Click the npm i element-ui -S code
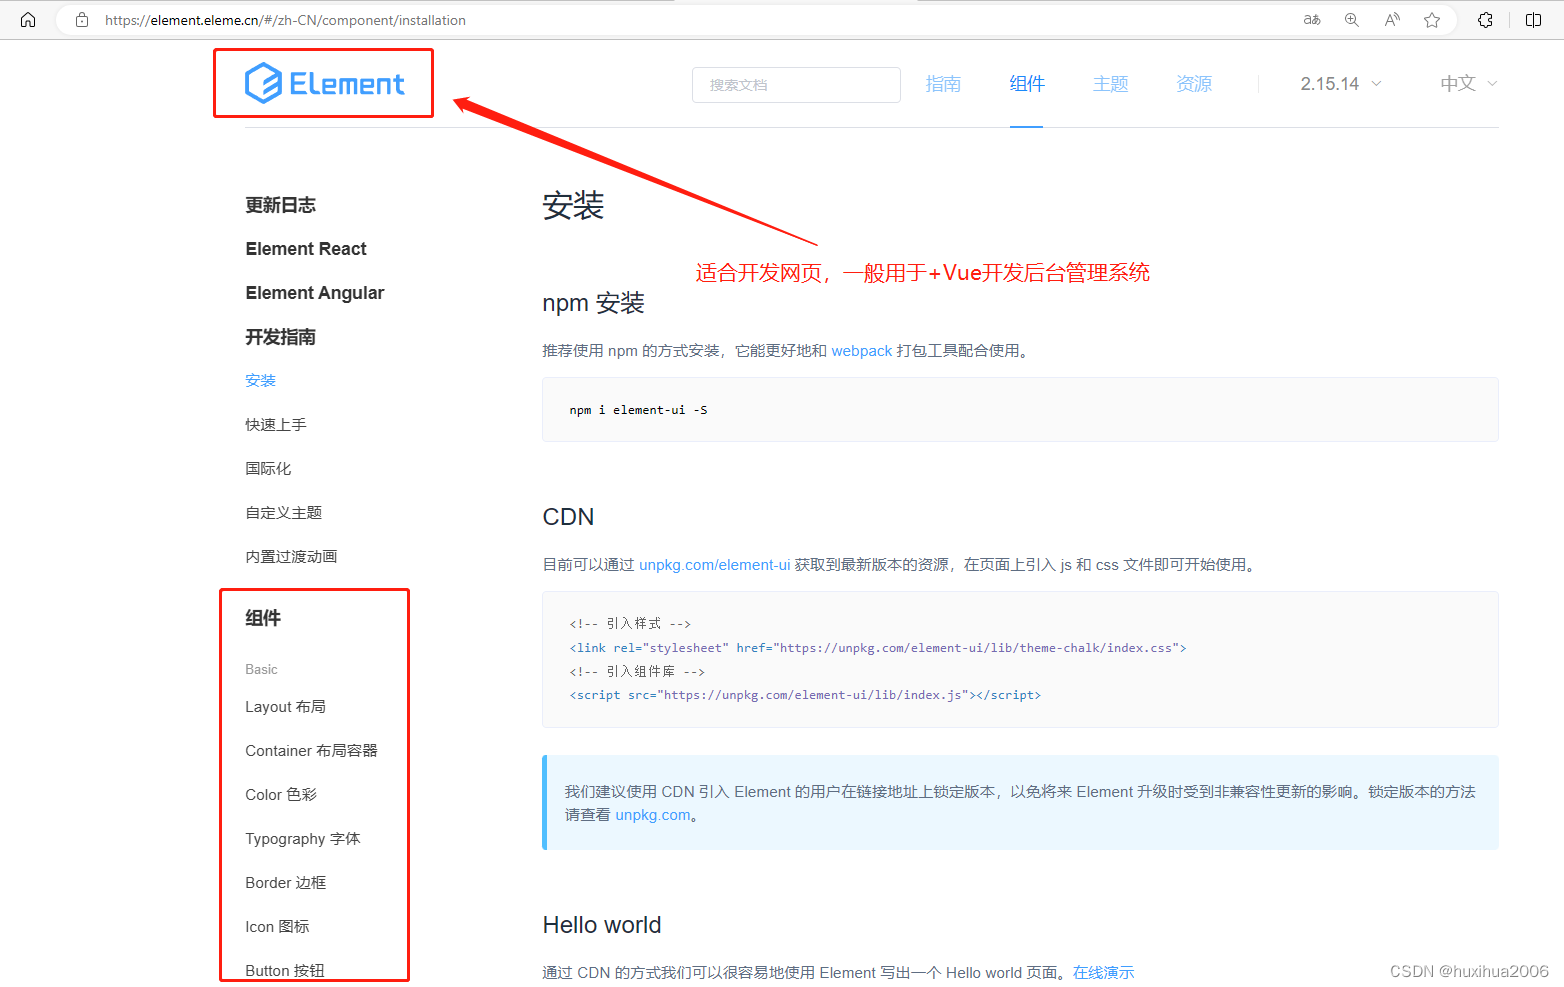The image size is (1564, 987). tap(638, 410)
